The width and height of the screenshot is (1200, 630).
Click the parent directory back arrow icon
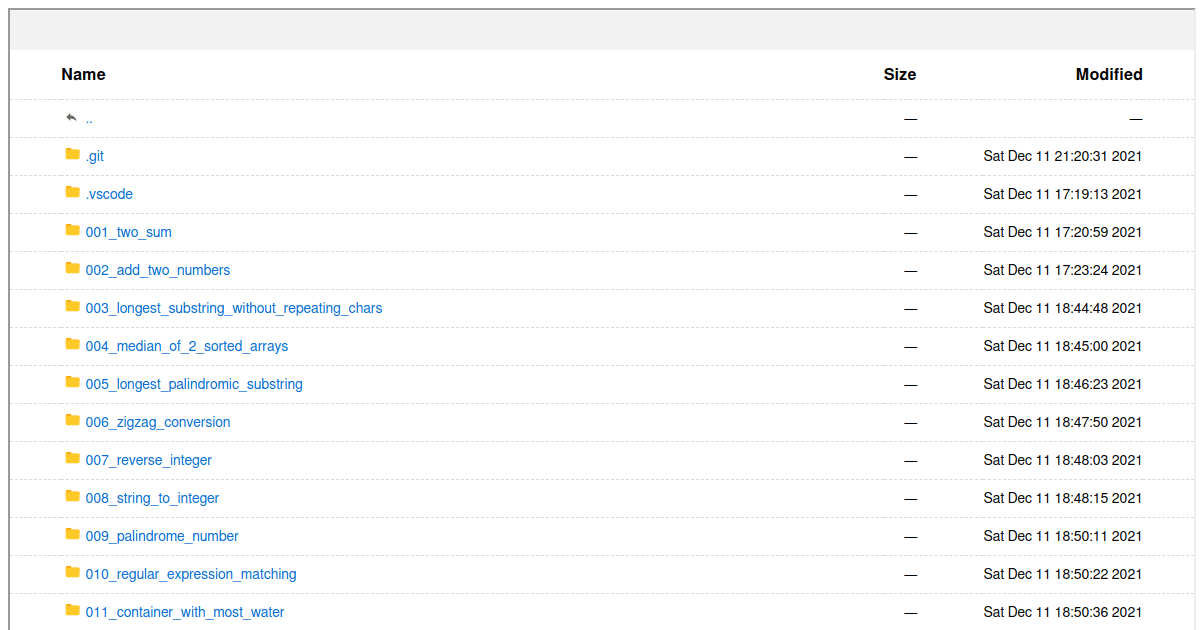coord(71,117)
